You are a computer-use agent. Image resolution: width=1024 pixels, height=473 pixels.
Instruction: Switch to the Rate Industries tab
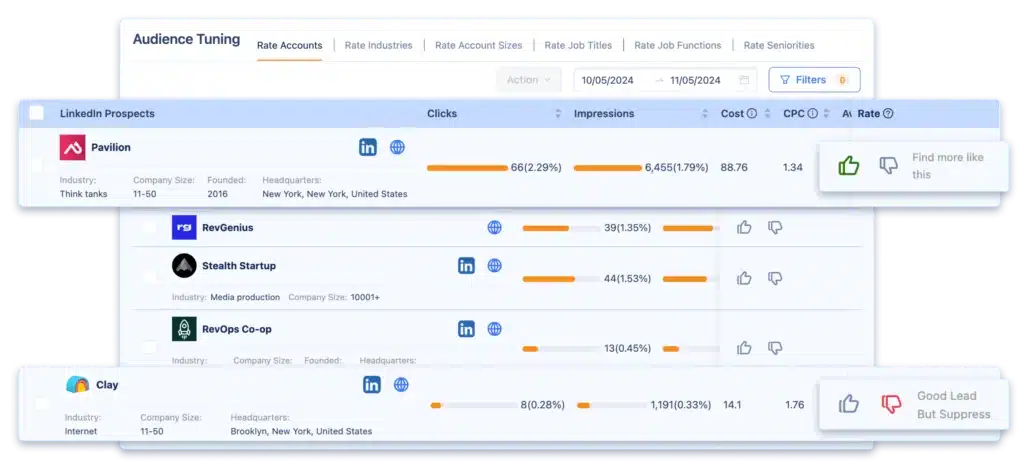[379, 45]
